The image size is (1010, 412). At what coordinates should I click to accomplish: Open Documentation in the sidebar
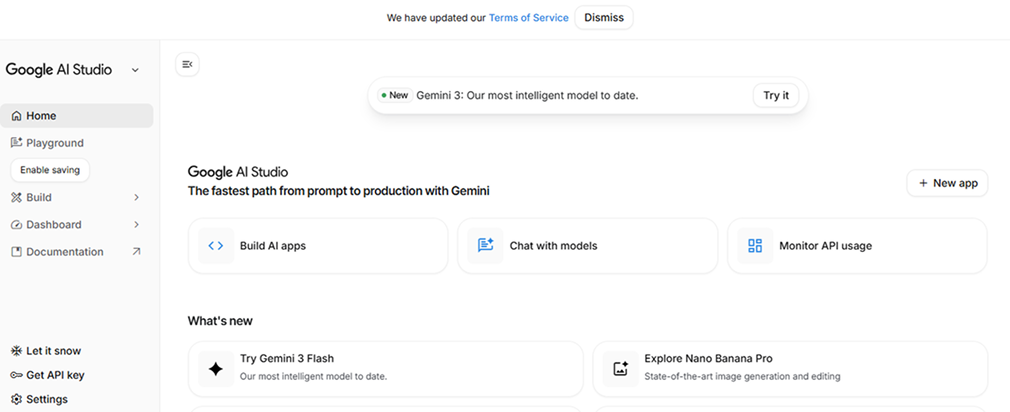pyautogui.click(x=77, y=252)
